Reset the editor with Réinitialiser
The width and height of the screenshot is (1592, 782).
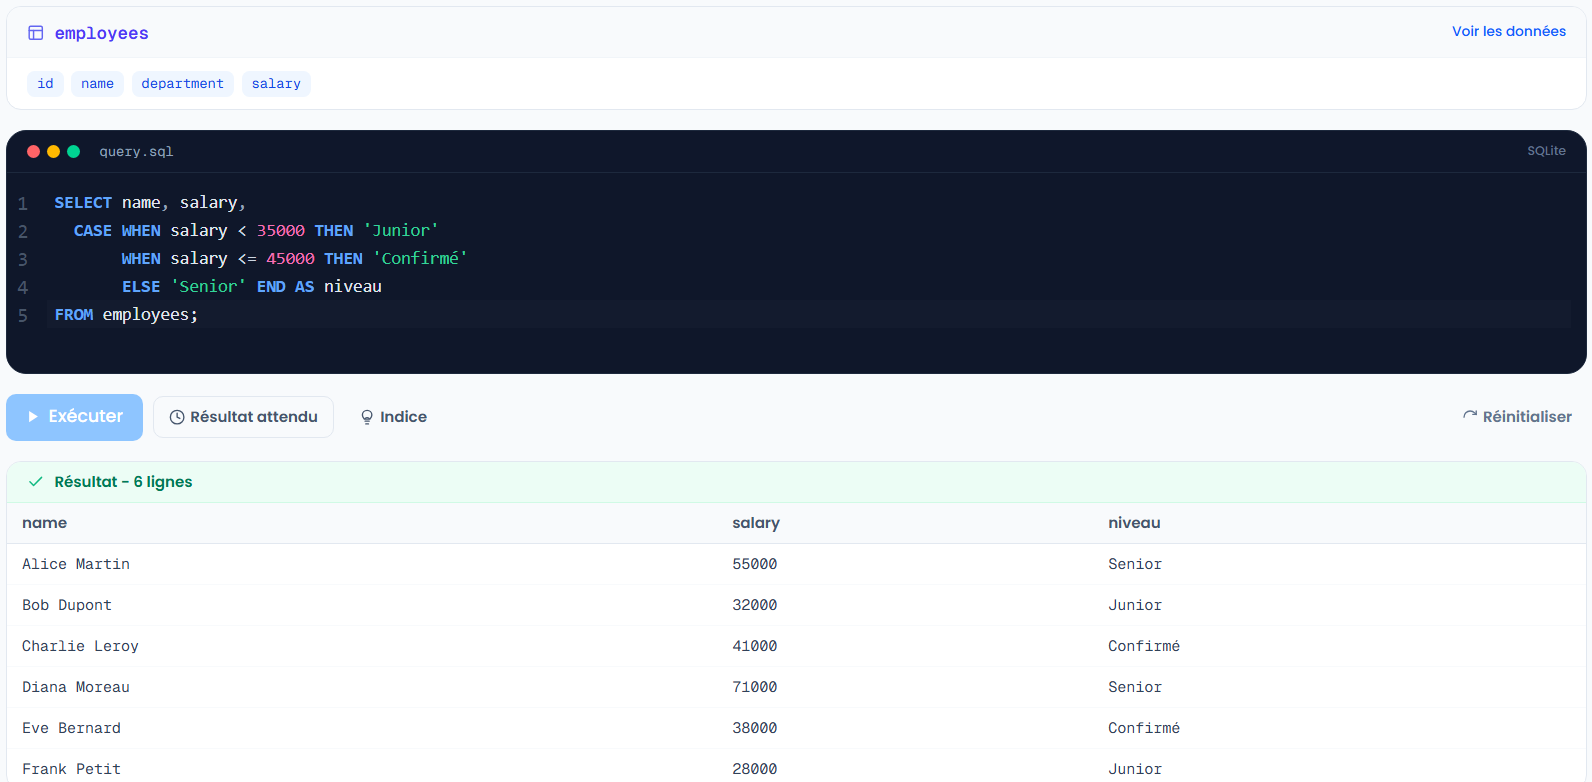[1517, 417]
